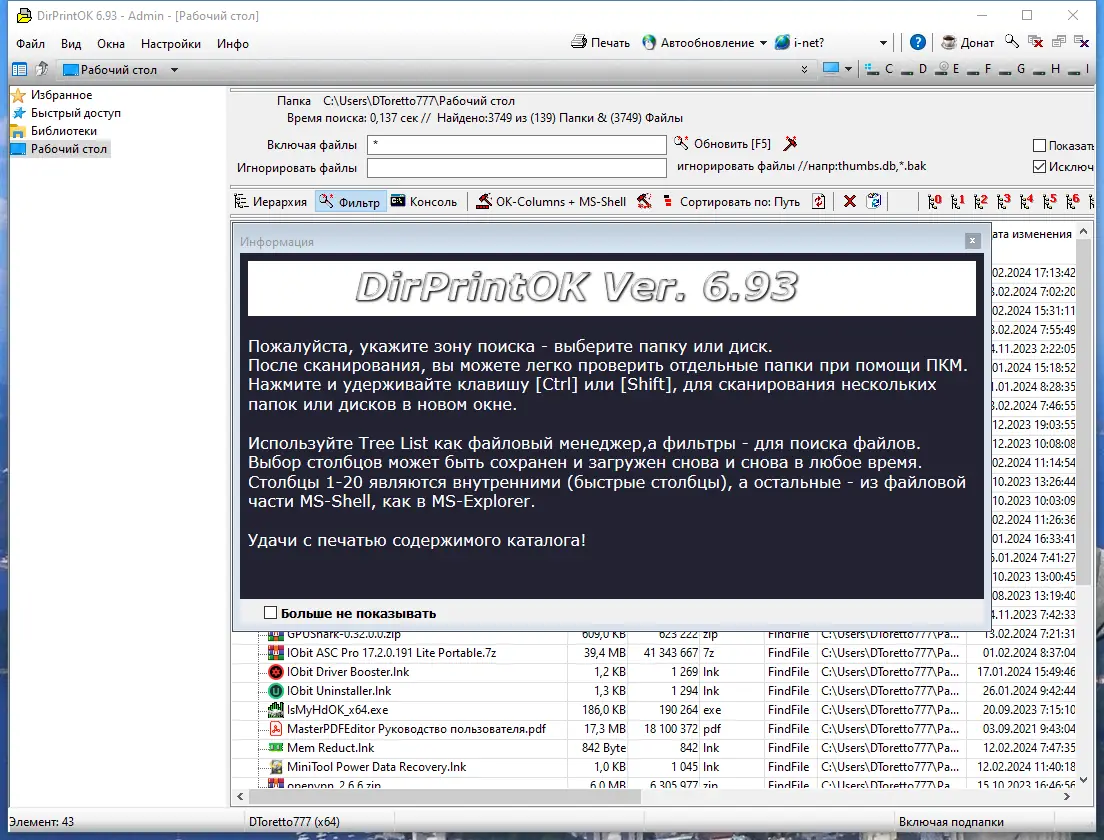Check the Больше не показывать checkbox

click(x=270, y=613)
